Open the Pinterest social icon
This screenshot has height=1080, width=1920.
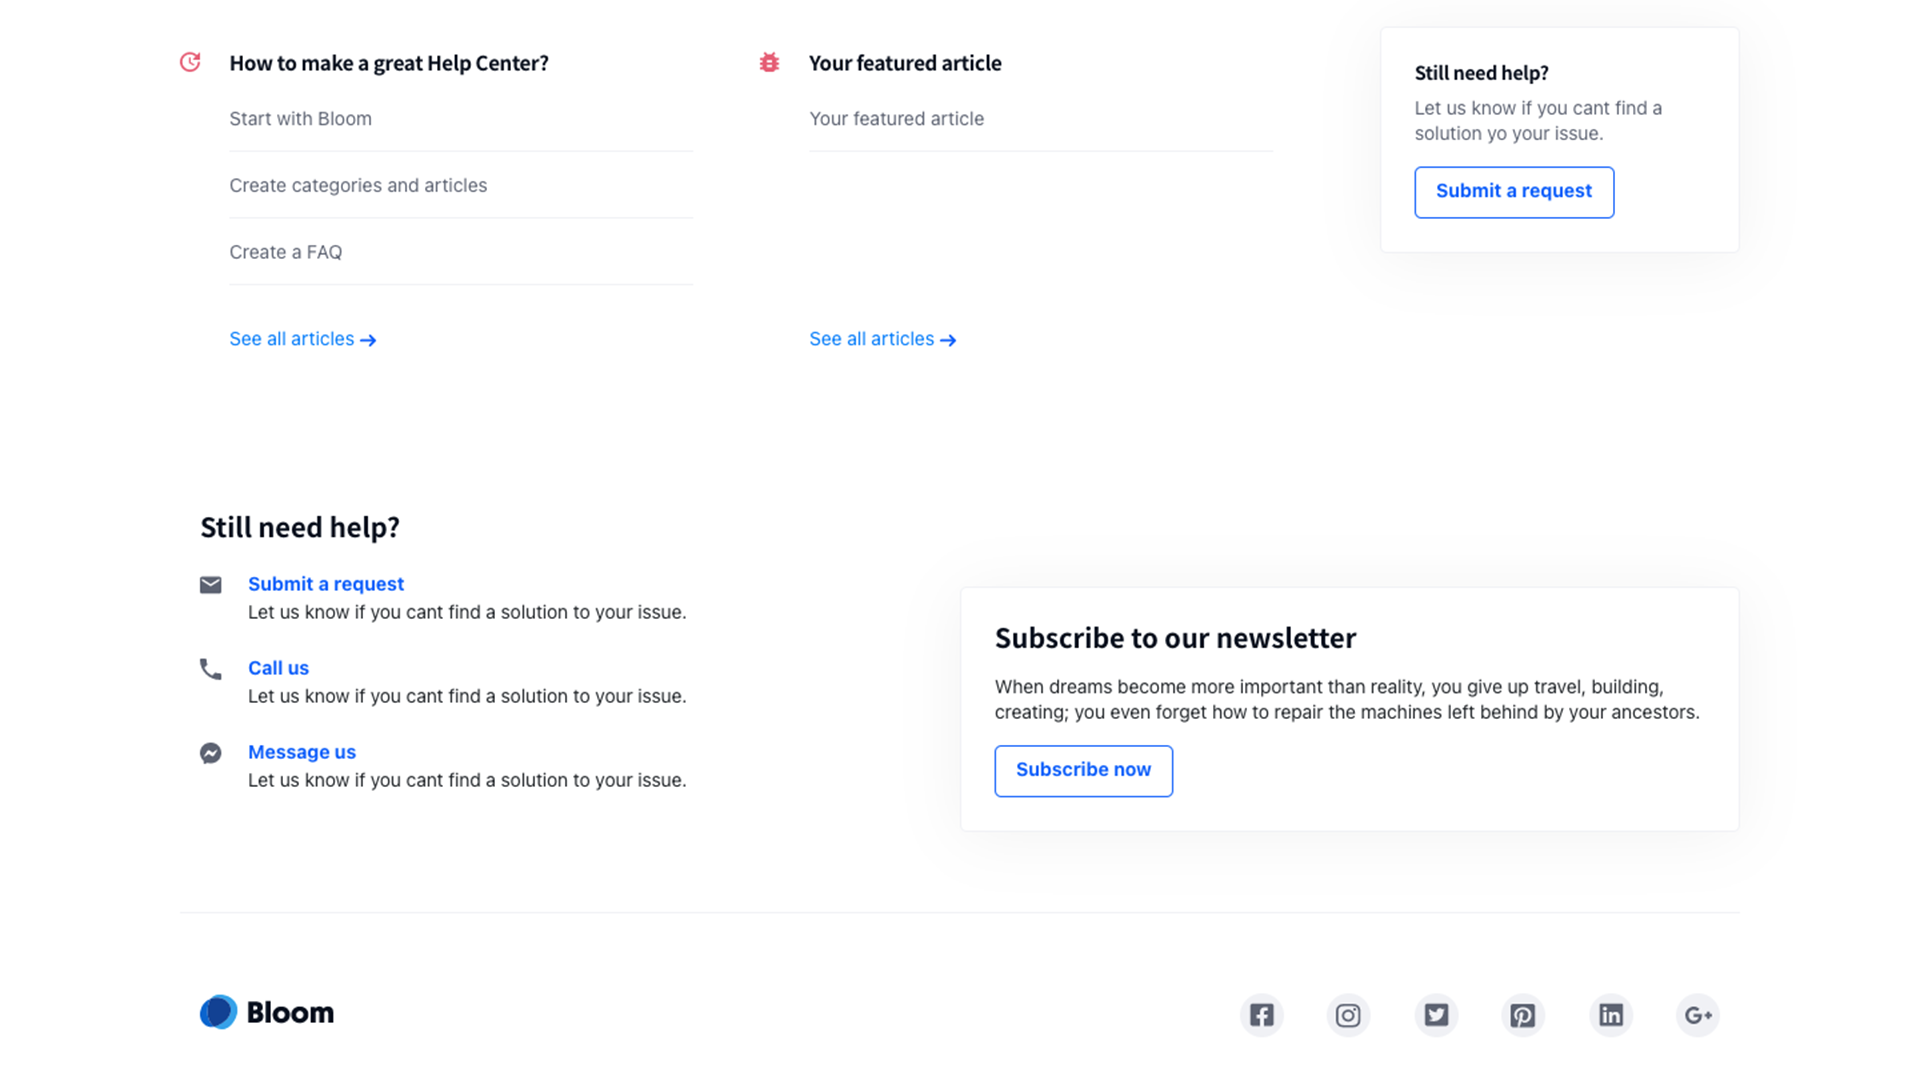pyautogui.click(x=1523, y=1015)
